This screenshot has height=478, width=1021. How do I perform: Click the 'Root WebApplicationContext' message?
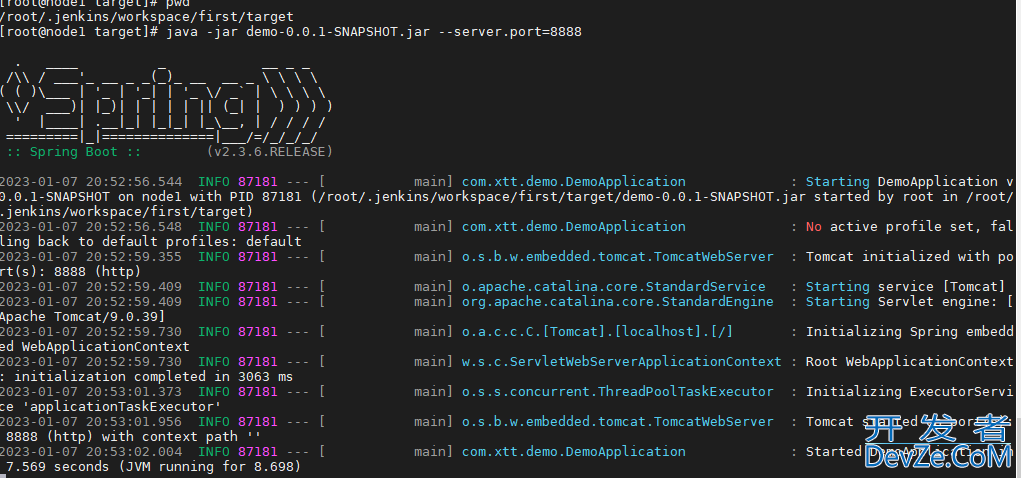click(910, 361)
